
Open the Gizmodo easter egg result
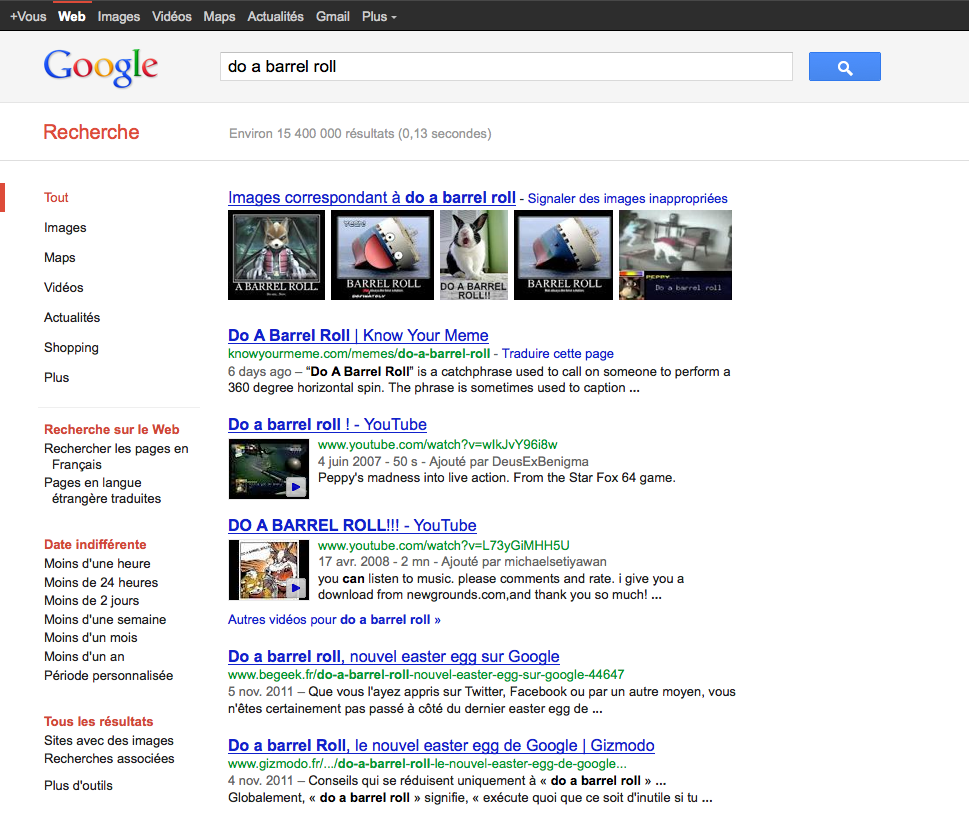[441, 746]
